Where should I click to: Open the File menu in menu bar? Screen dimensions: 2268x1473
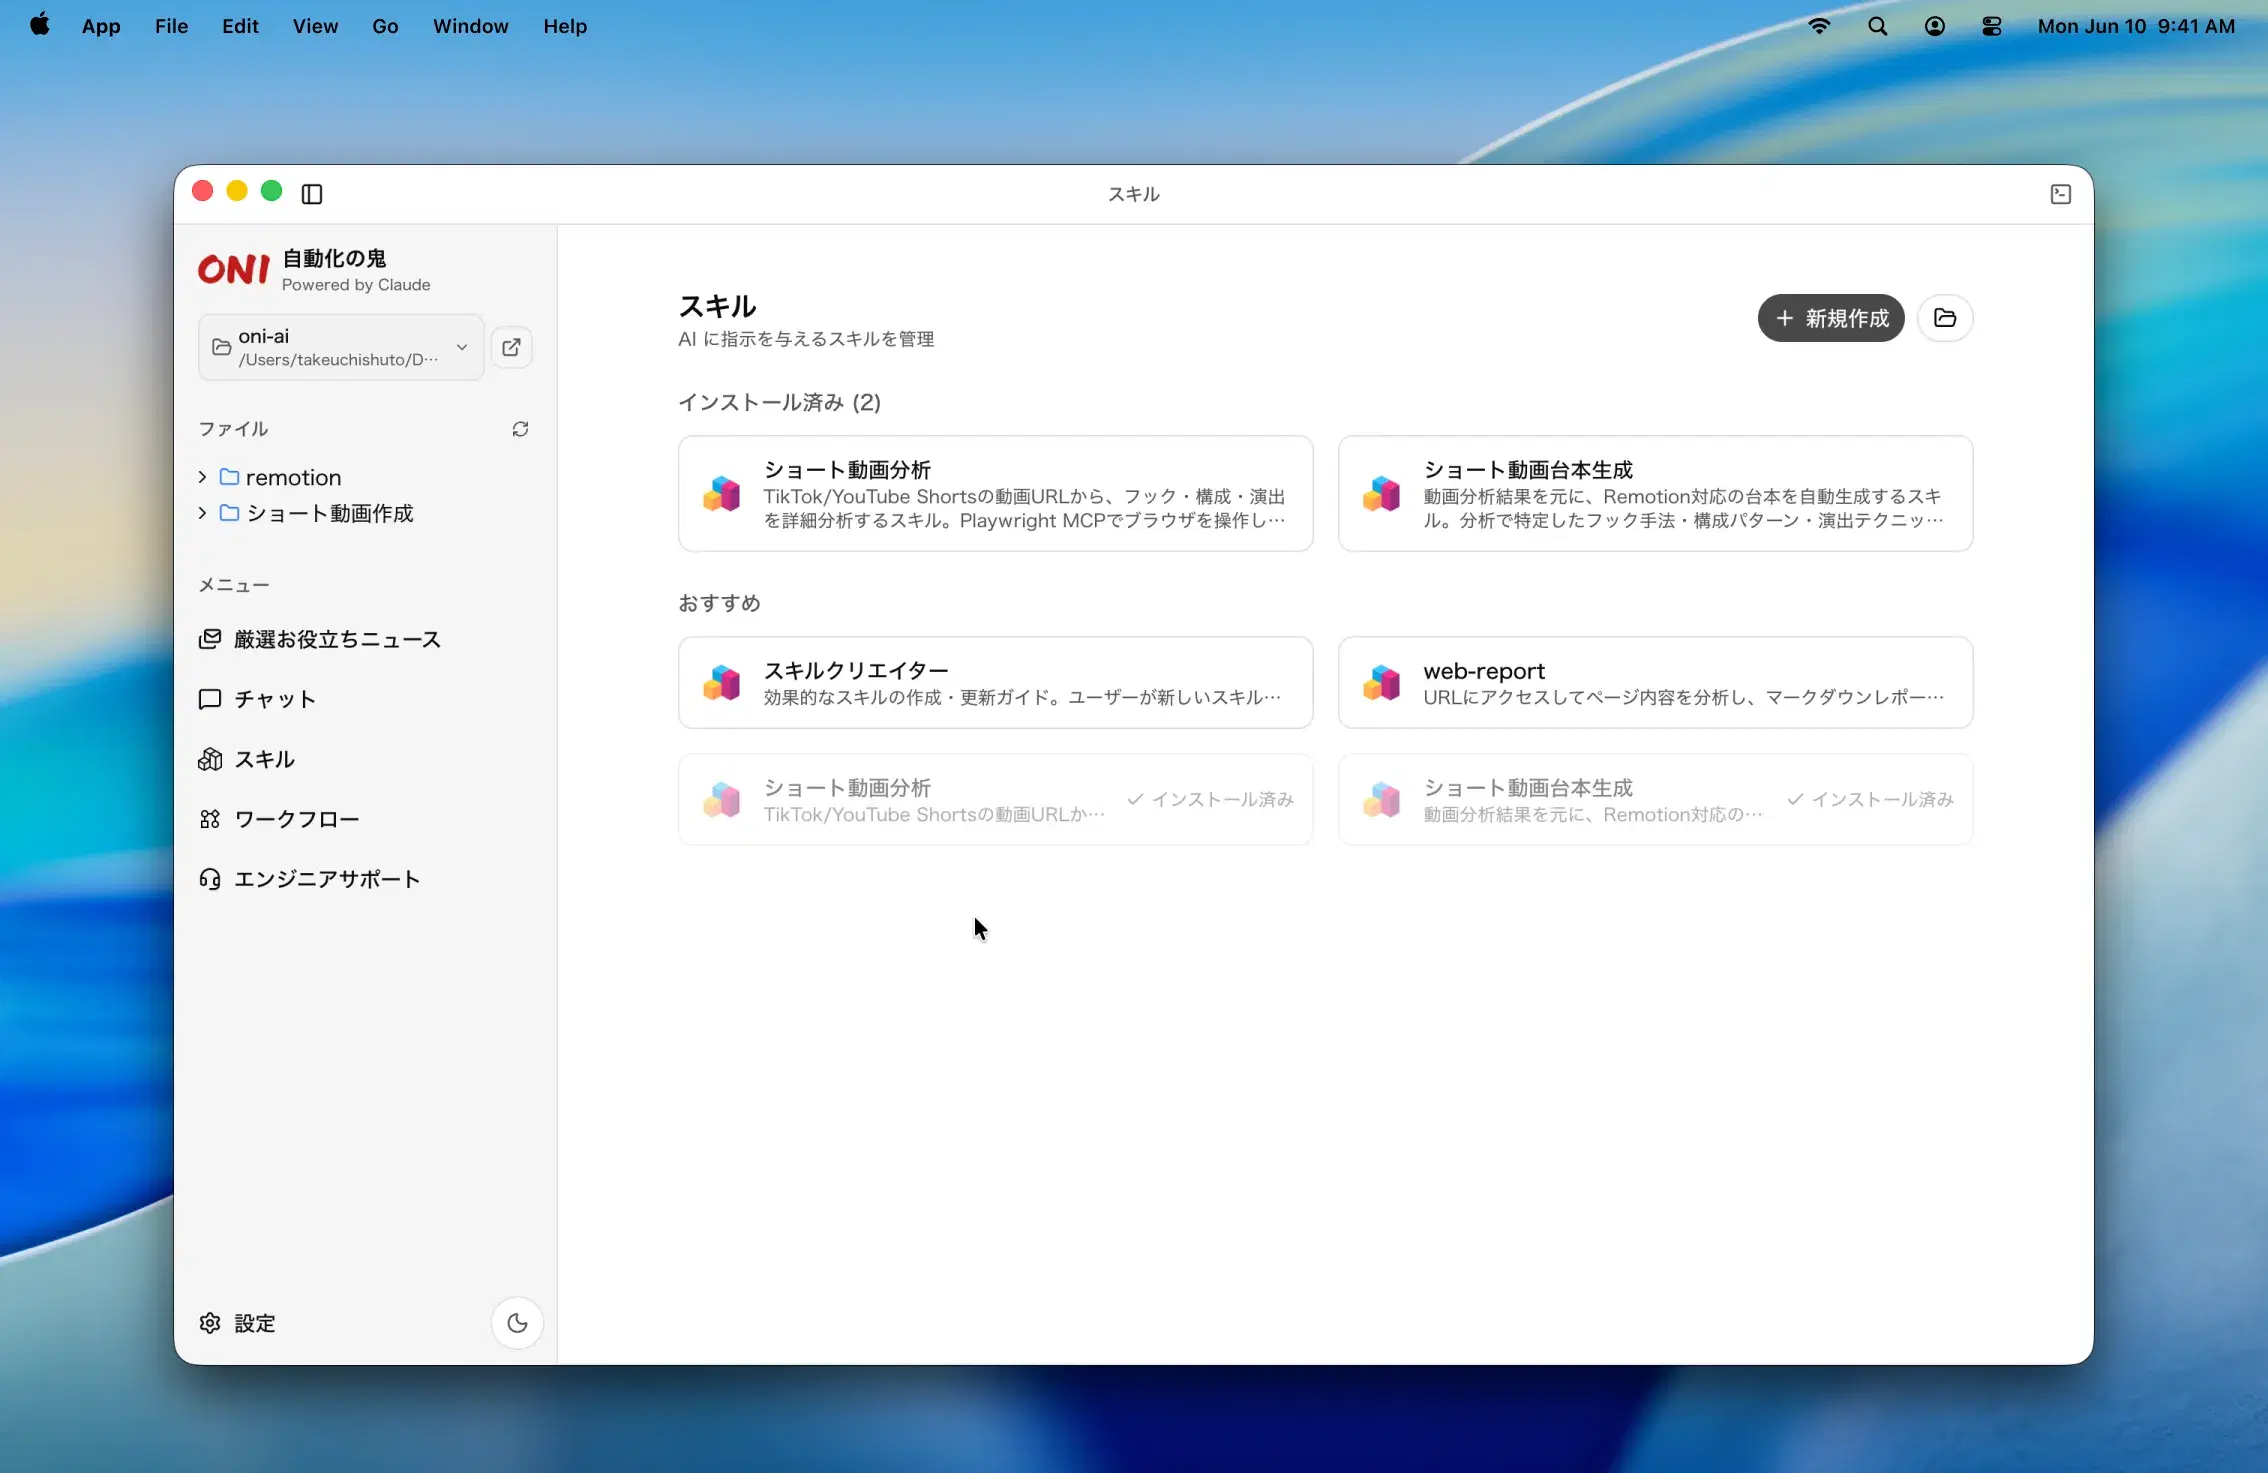click(x=170, y=26)
